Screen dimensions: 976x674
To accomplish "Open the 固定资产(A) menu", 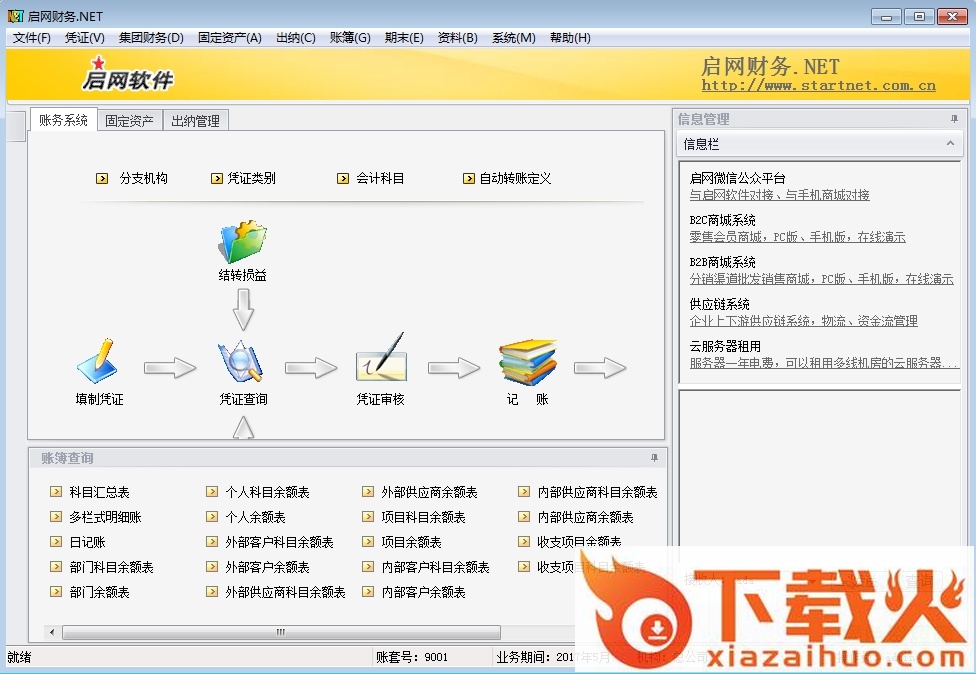I will click(230, 38).
